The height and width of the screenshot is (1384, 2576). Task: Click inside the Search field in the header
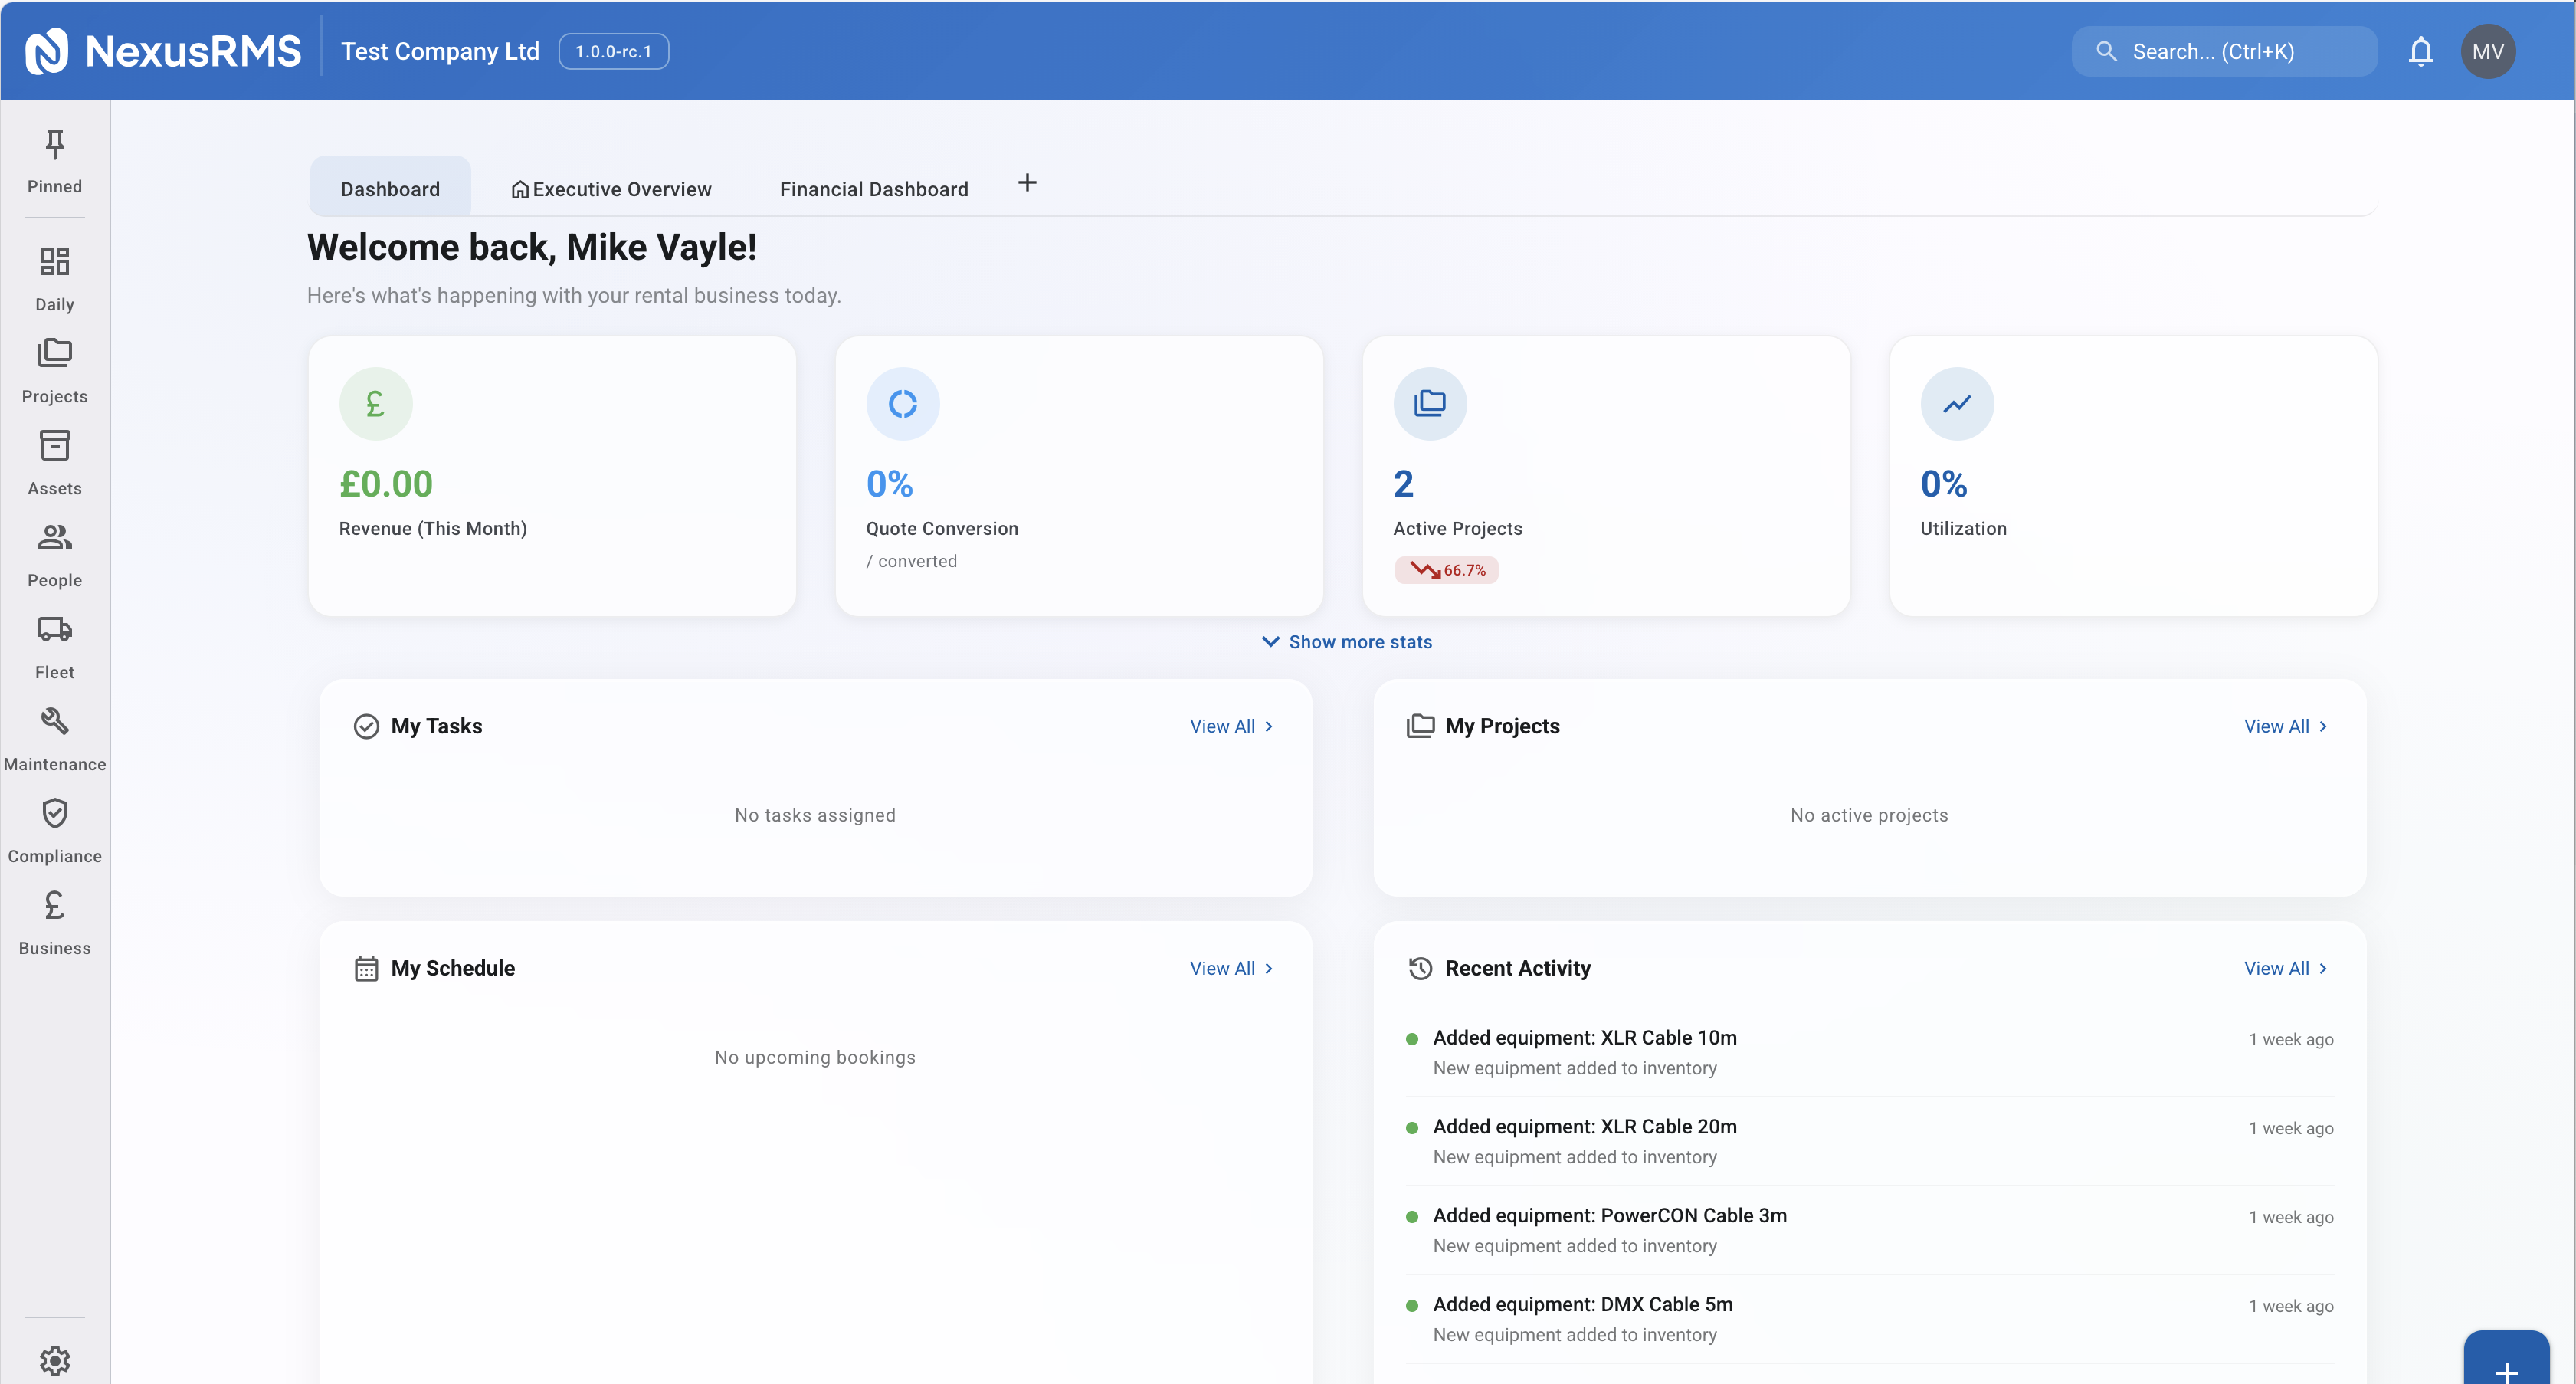[2224, 51]
